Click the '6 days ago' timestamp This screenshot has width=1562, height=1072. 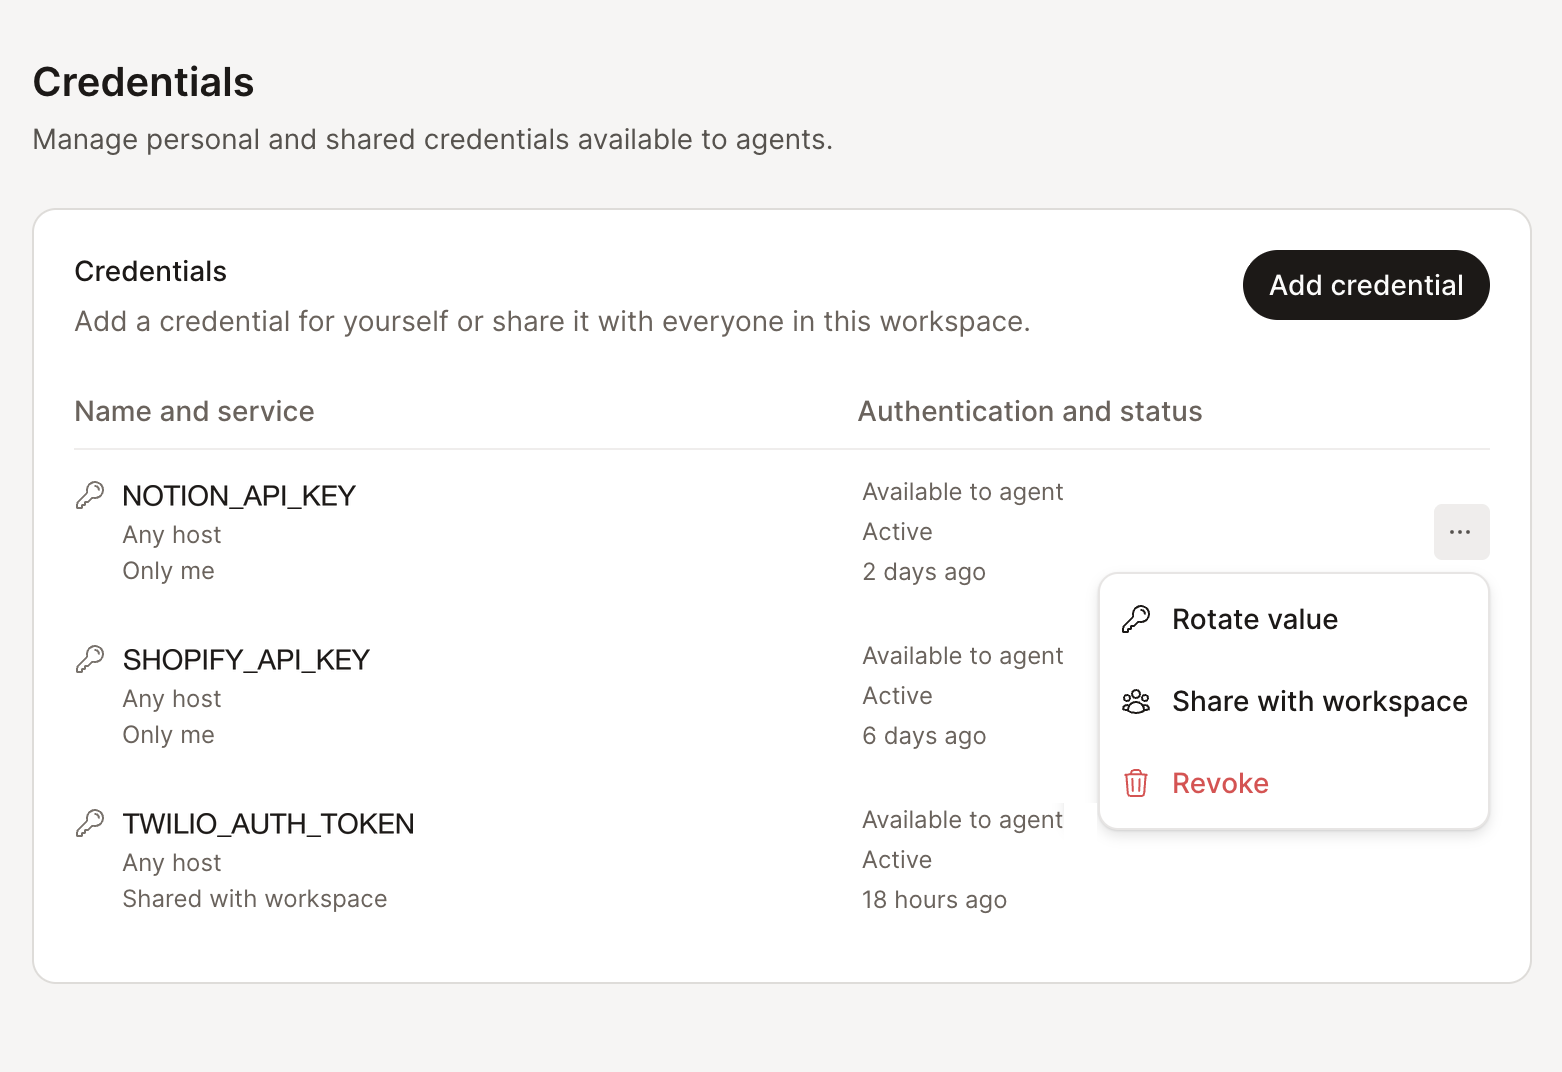[x=924, y=736]
